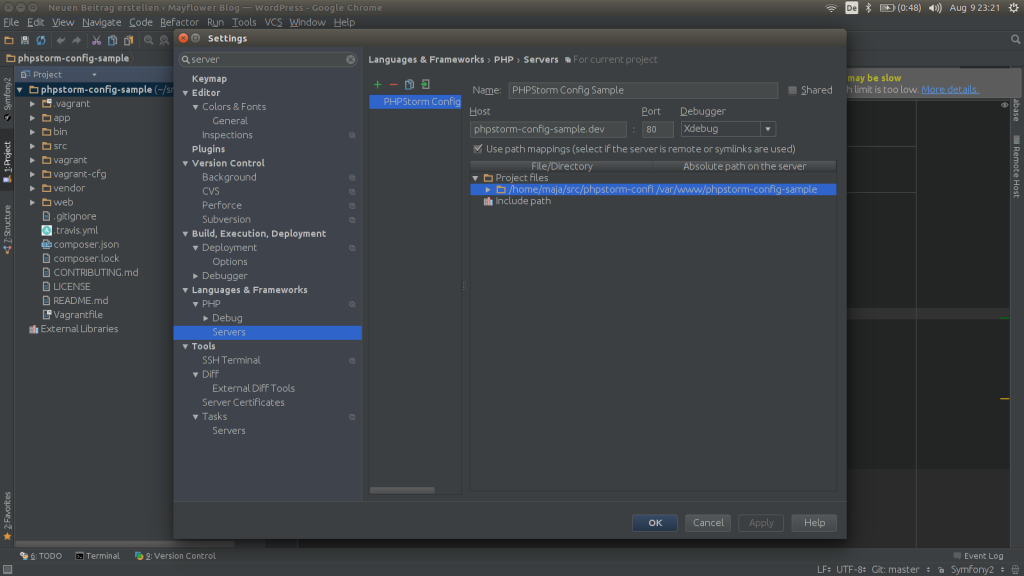Open the sound volume indicator
This screenshot has height=576, width=1024.
[x=935, y=8]
